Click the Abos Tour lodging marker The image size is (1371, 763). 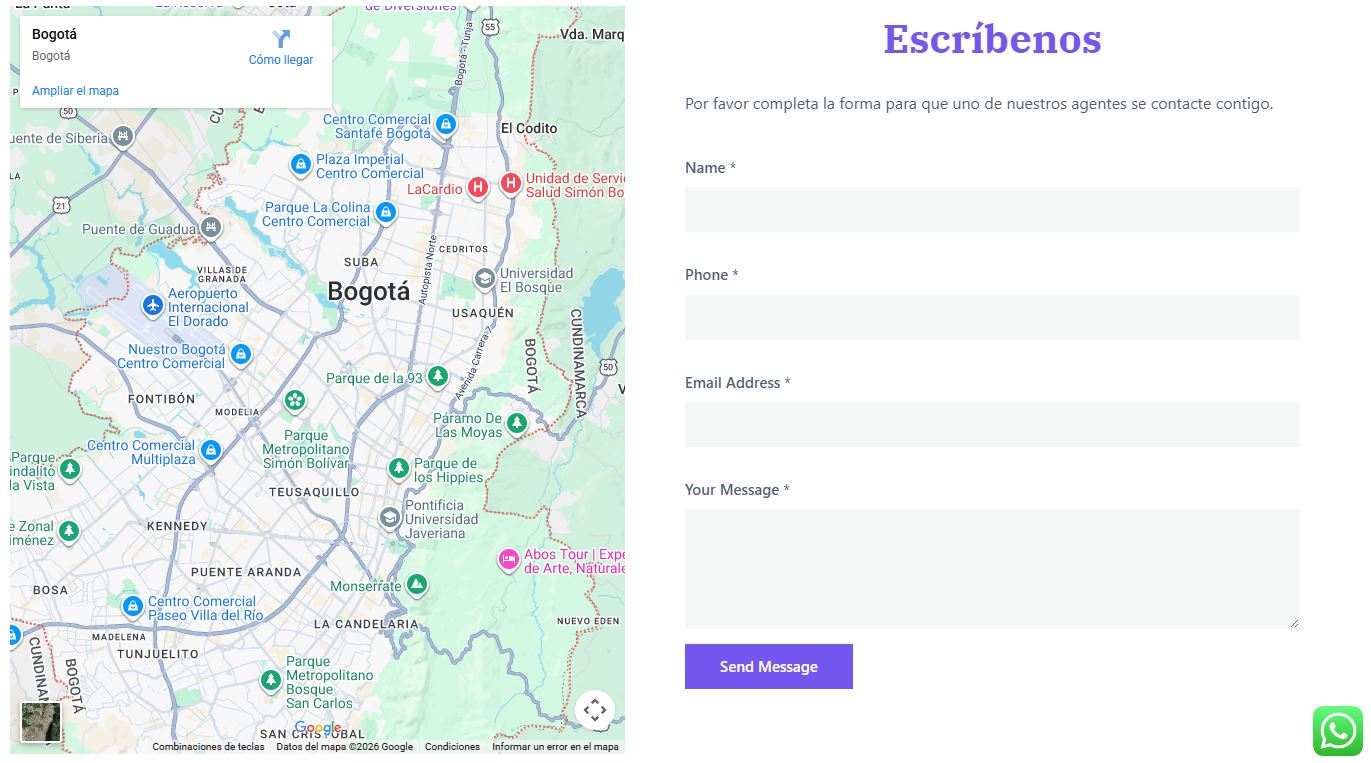pos(508,559)
